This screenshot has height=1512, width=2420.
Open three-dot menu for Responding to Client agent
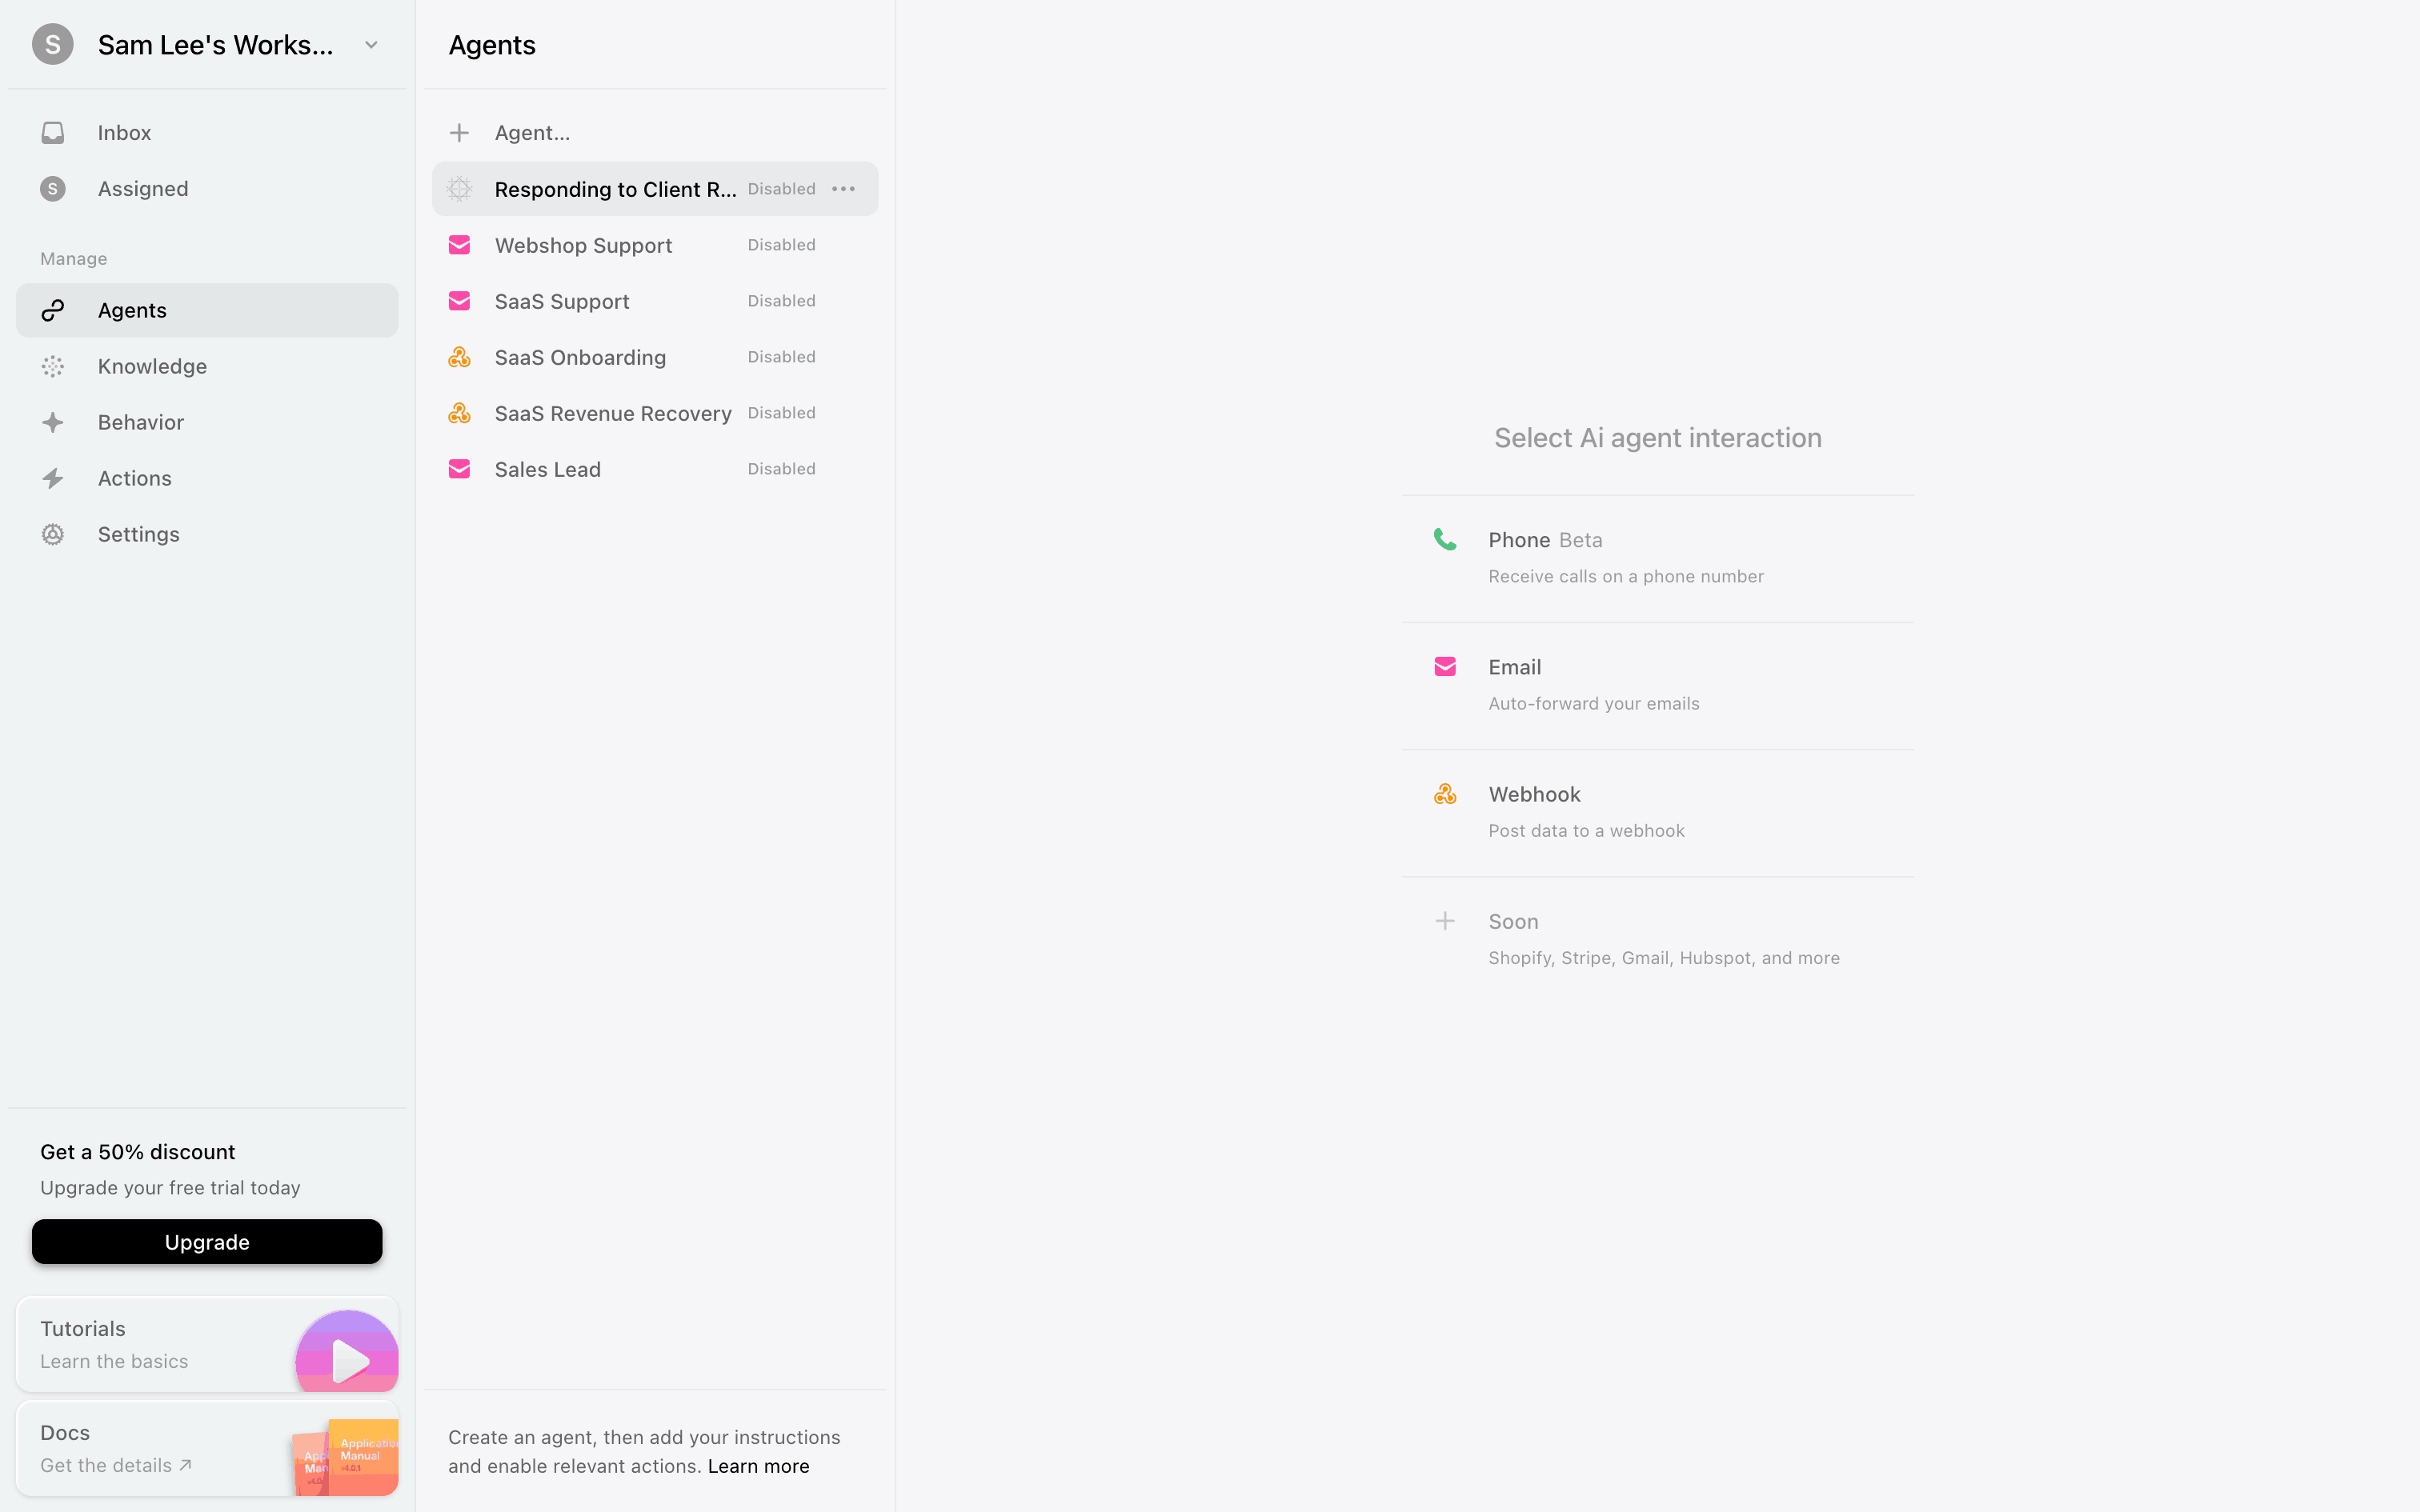[x=843, y=189]
